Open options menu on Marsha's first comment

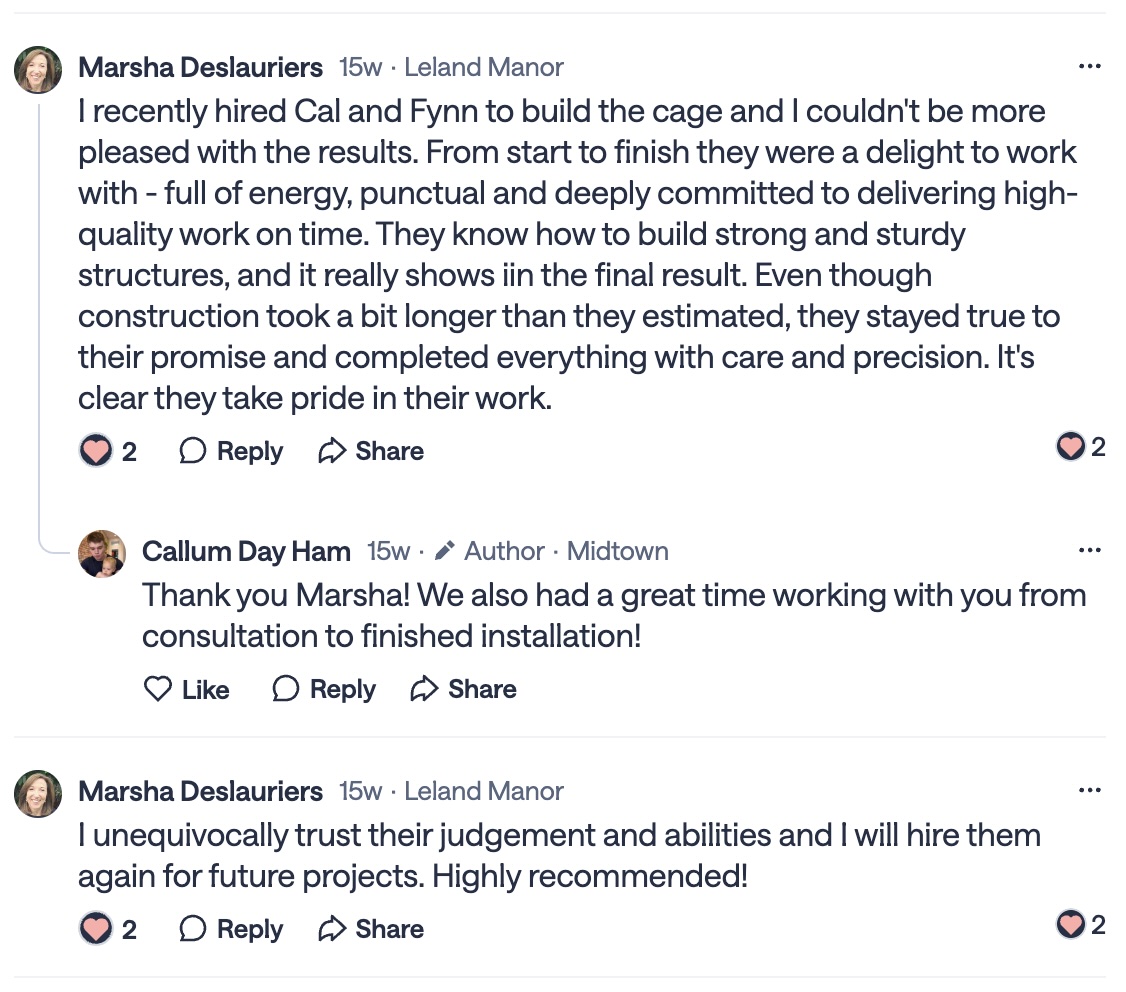coord(1089,67)
